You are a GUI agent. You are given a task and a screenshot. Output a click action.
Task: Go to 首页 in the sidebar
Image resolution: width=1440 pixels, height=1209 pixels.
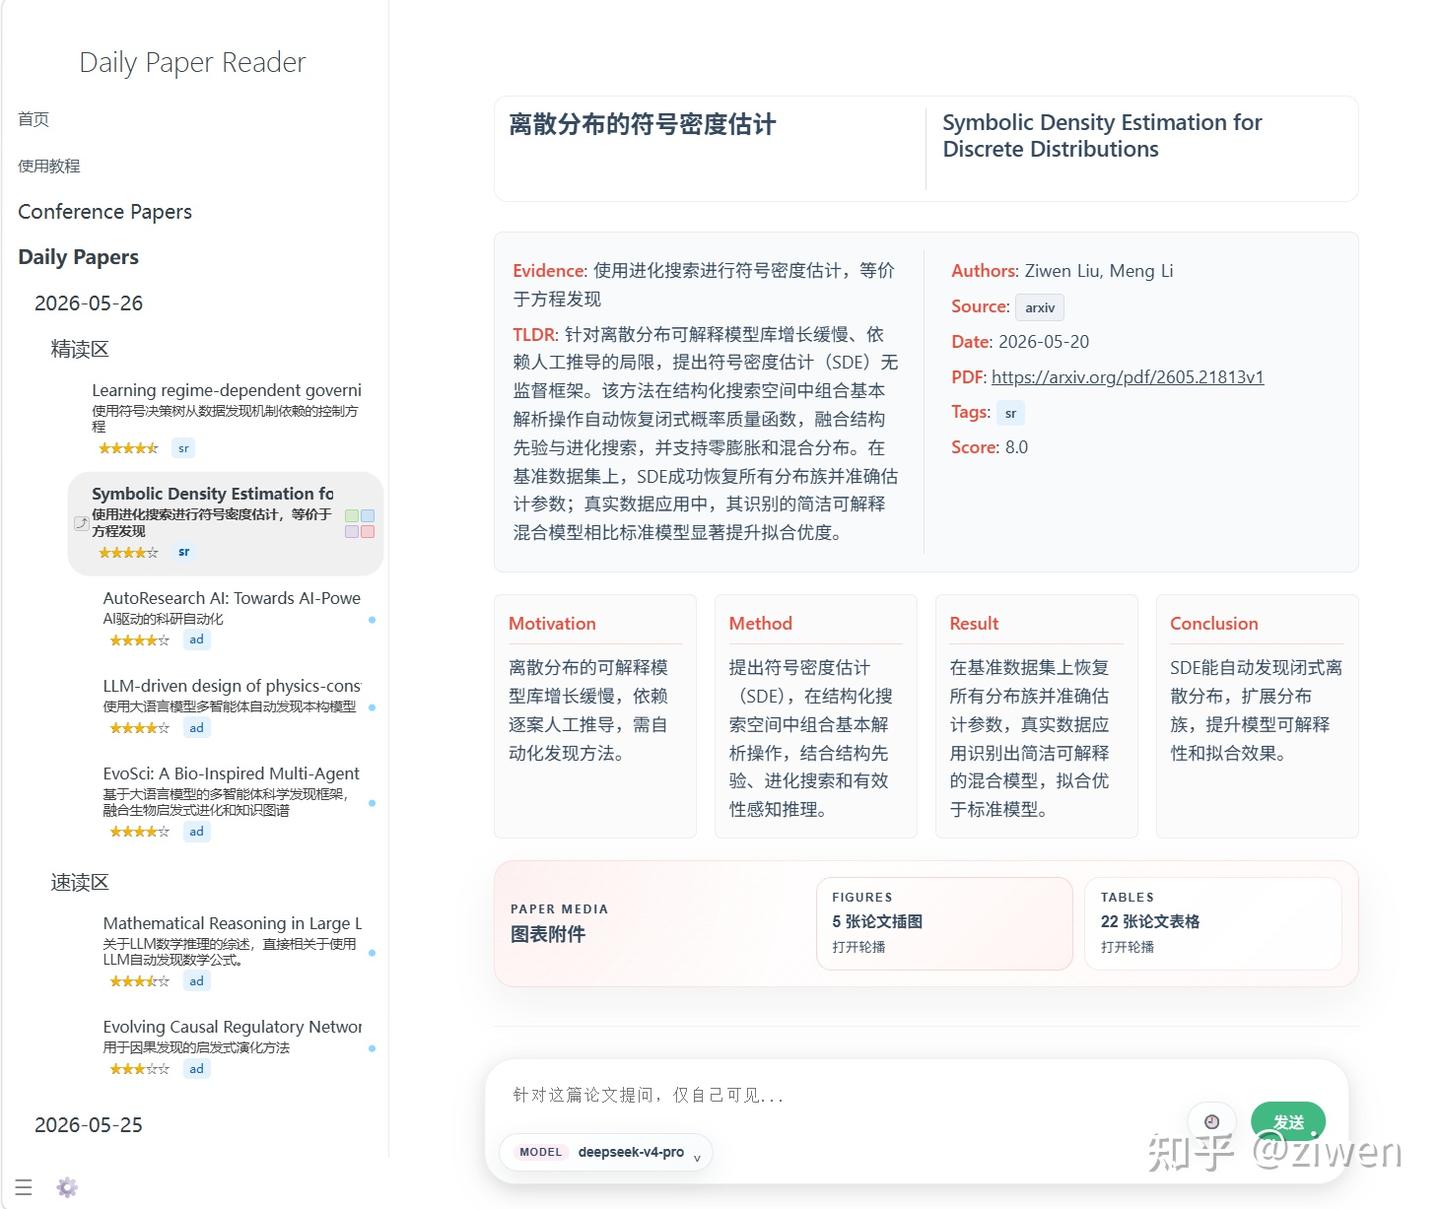34,119
